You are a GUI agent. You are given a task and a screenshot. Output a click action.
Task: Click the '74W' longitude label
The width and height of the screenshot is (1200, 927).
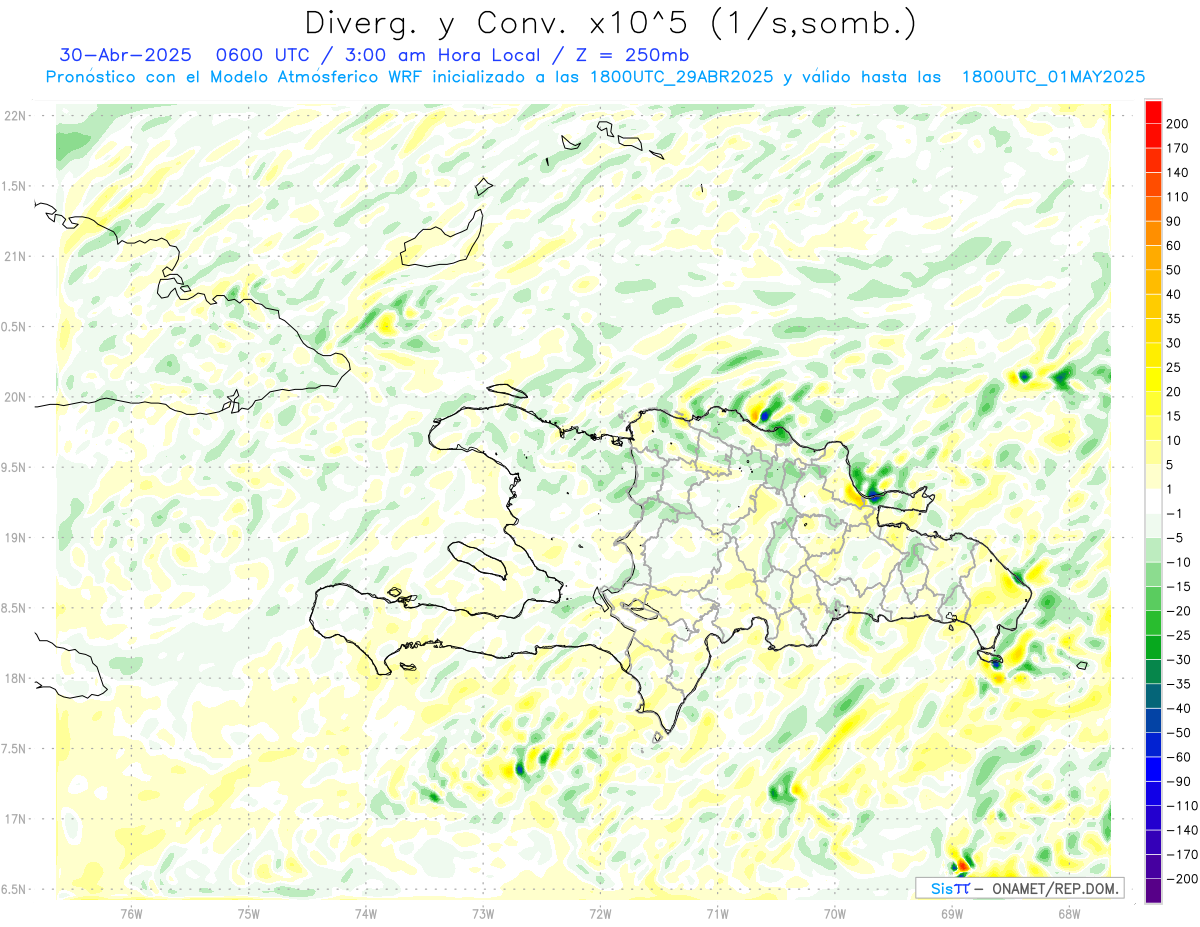[x=365, y=913]
